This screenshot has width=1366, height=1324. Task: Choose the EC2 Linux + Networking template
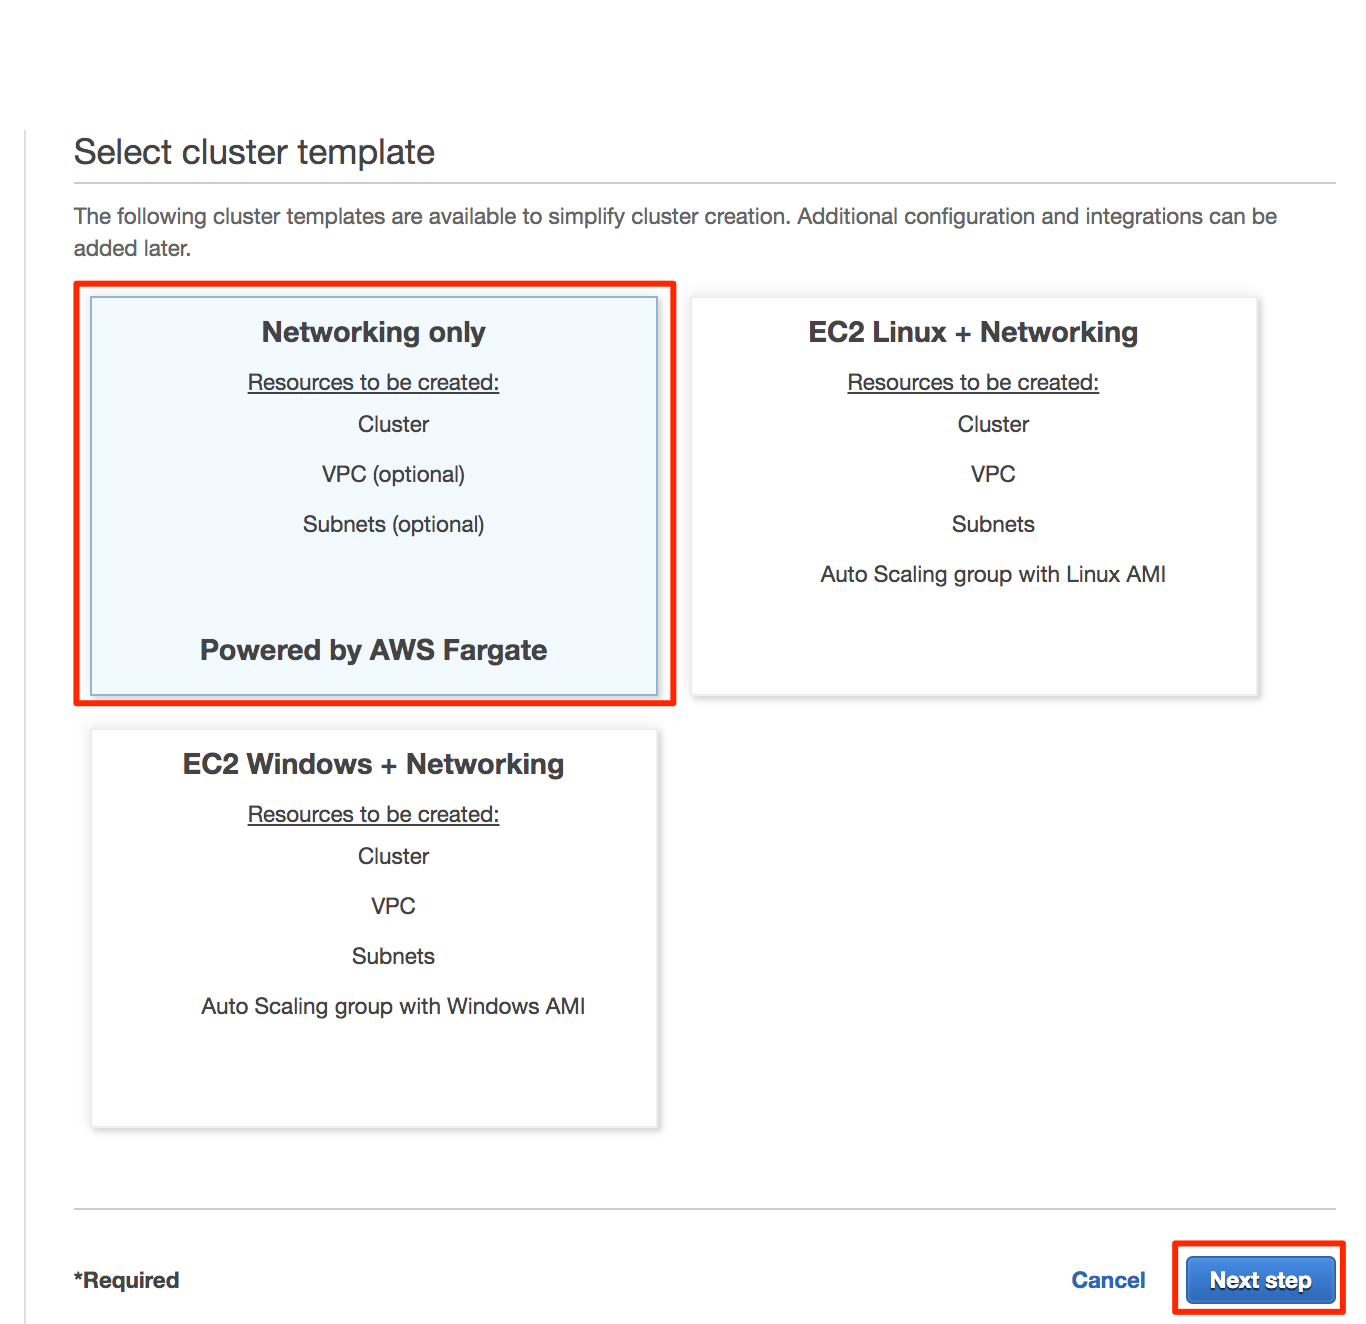tap(974, 495)
